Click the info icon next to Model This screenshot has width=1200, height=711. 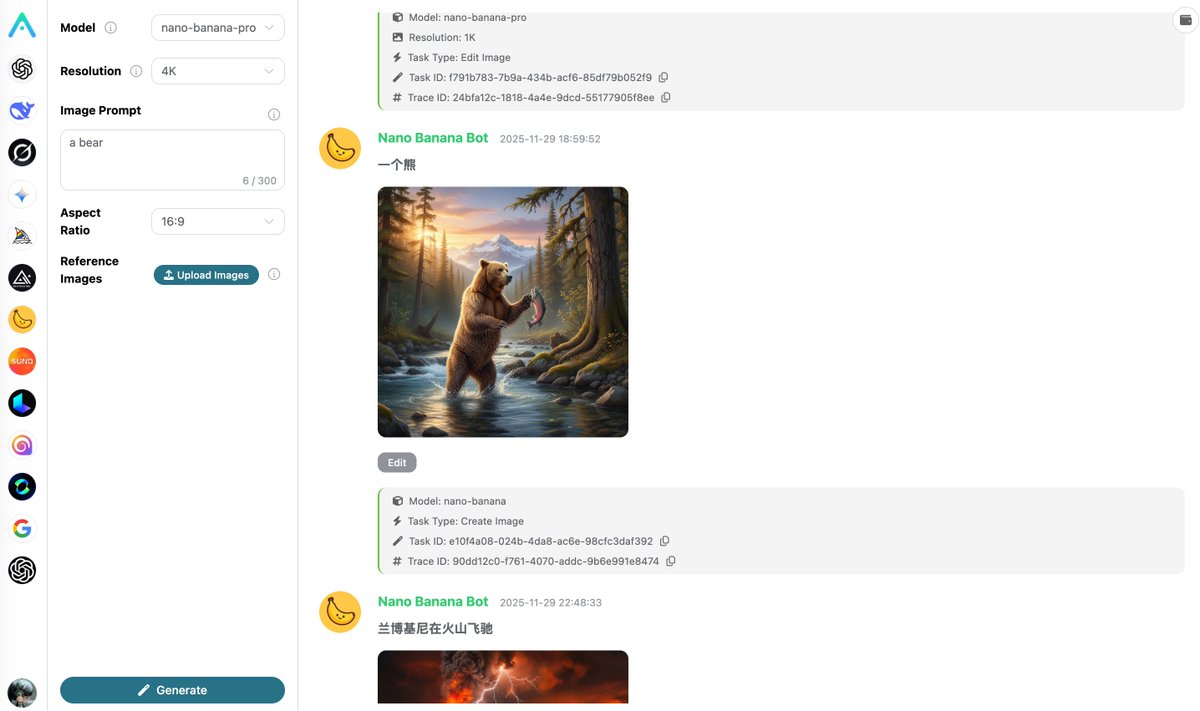111,28
